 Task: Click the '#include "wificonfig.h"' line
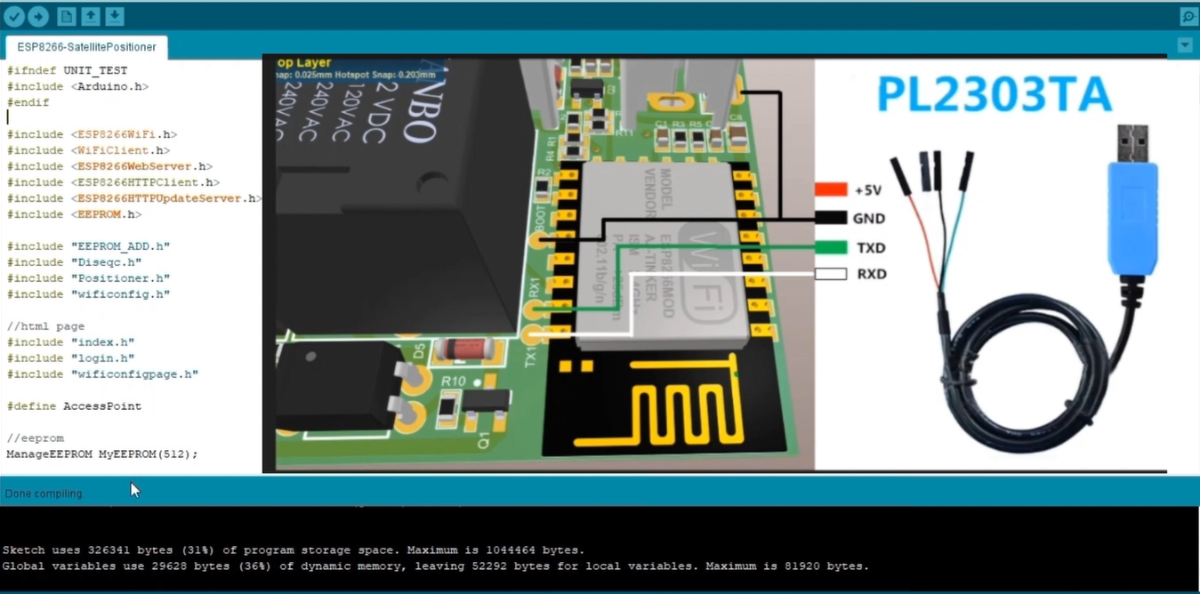click(88, 294)
